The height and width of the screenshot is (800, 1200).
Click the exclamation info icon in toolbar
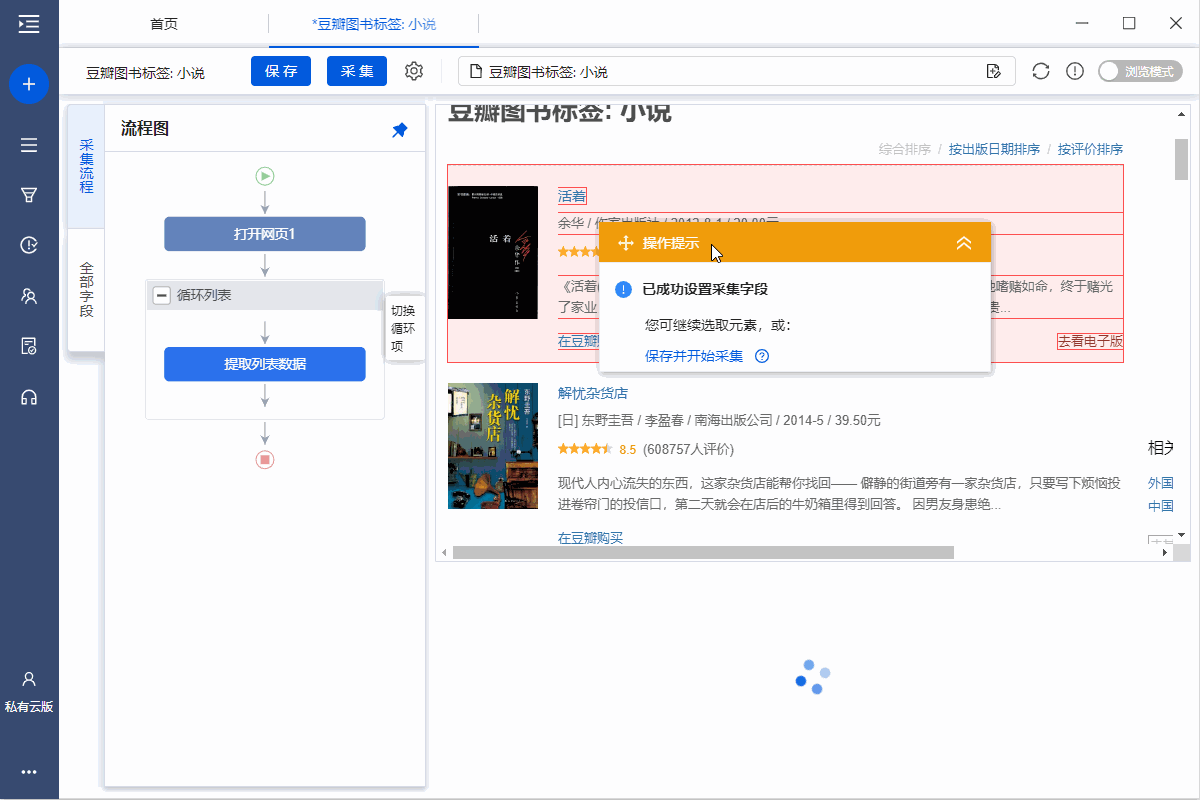pyautogui.click(x=1075, y=71)
